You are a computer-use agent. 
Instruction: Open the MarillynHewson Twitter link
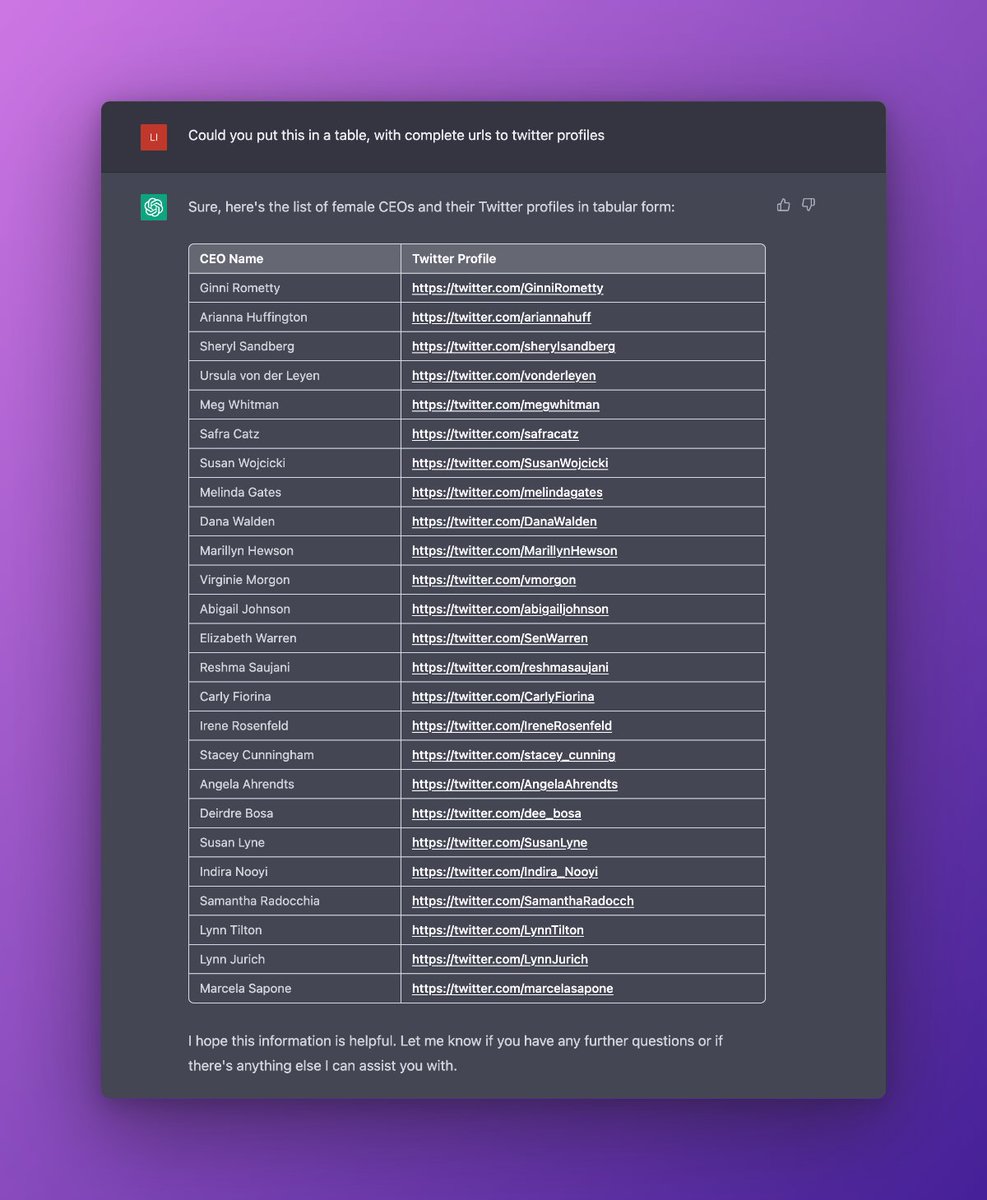tap(514, 550)
